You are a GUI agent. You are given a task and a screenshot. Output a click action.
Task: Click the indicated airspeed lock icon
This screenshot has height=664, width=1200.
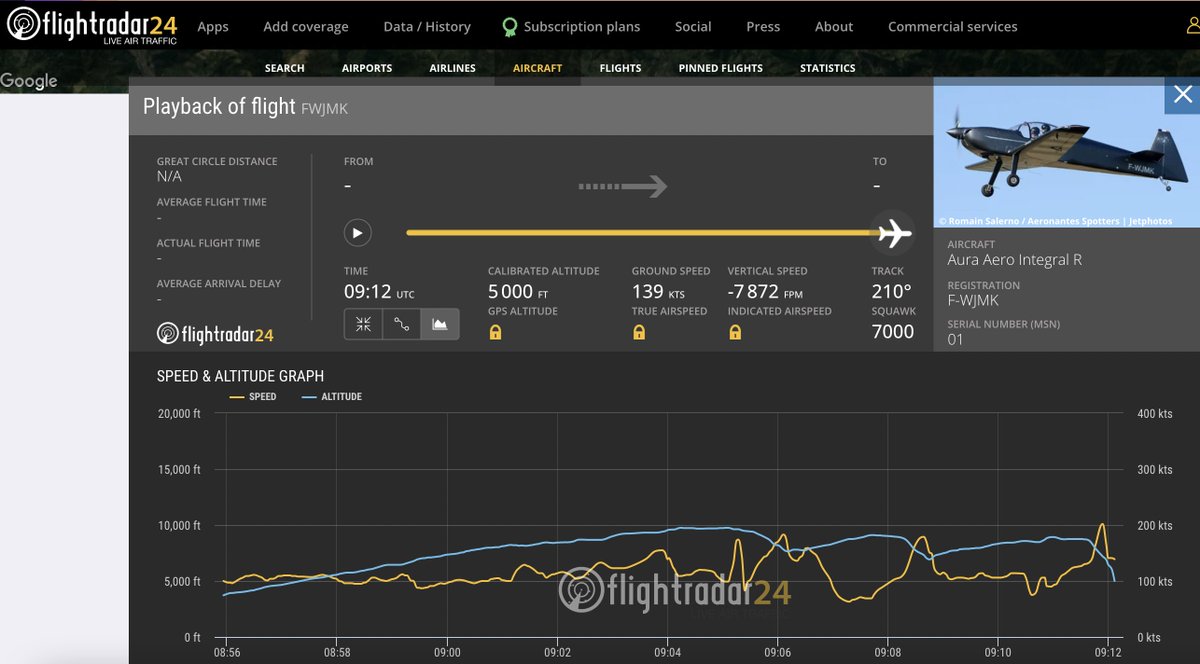click(735, 332)
